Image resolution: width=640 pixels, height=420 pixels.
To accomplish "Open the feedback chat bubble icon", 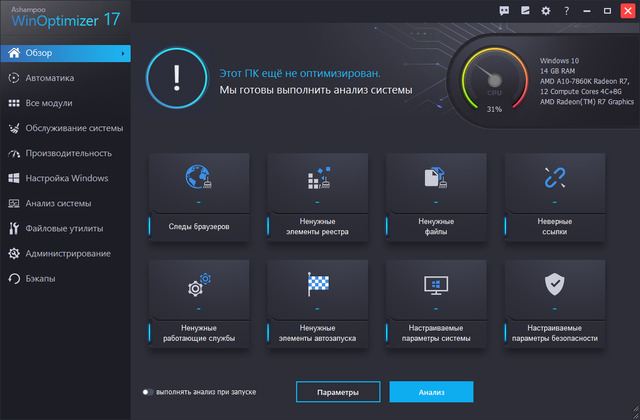I will [x=504, y=11].
